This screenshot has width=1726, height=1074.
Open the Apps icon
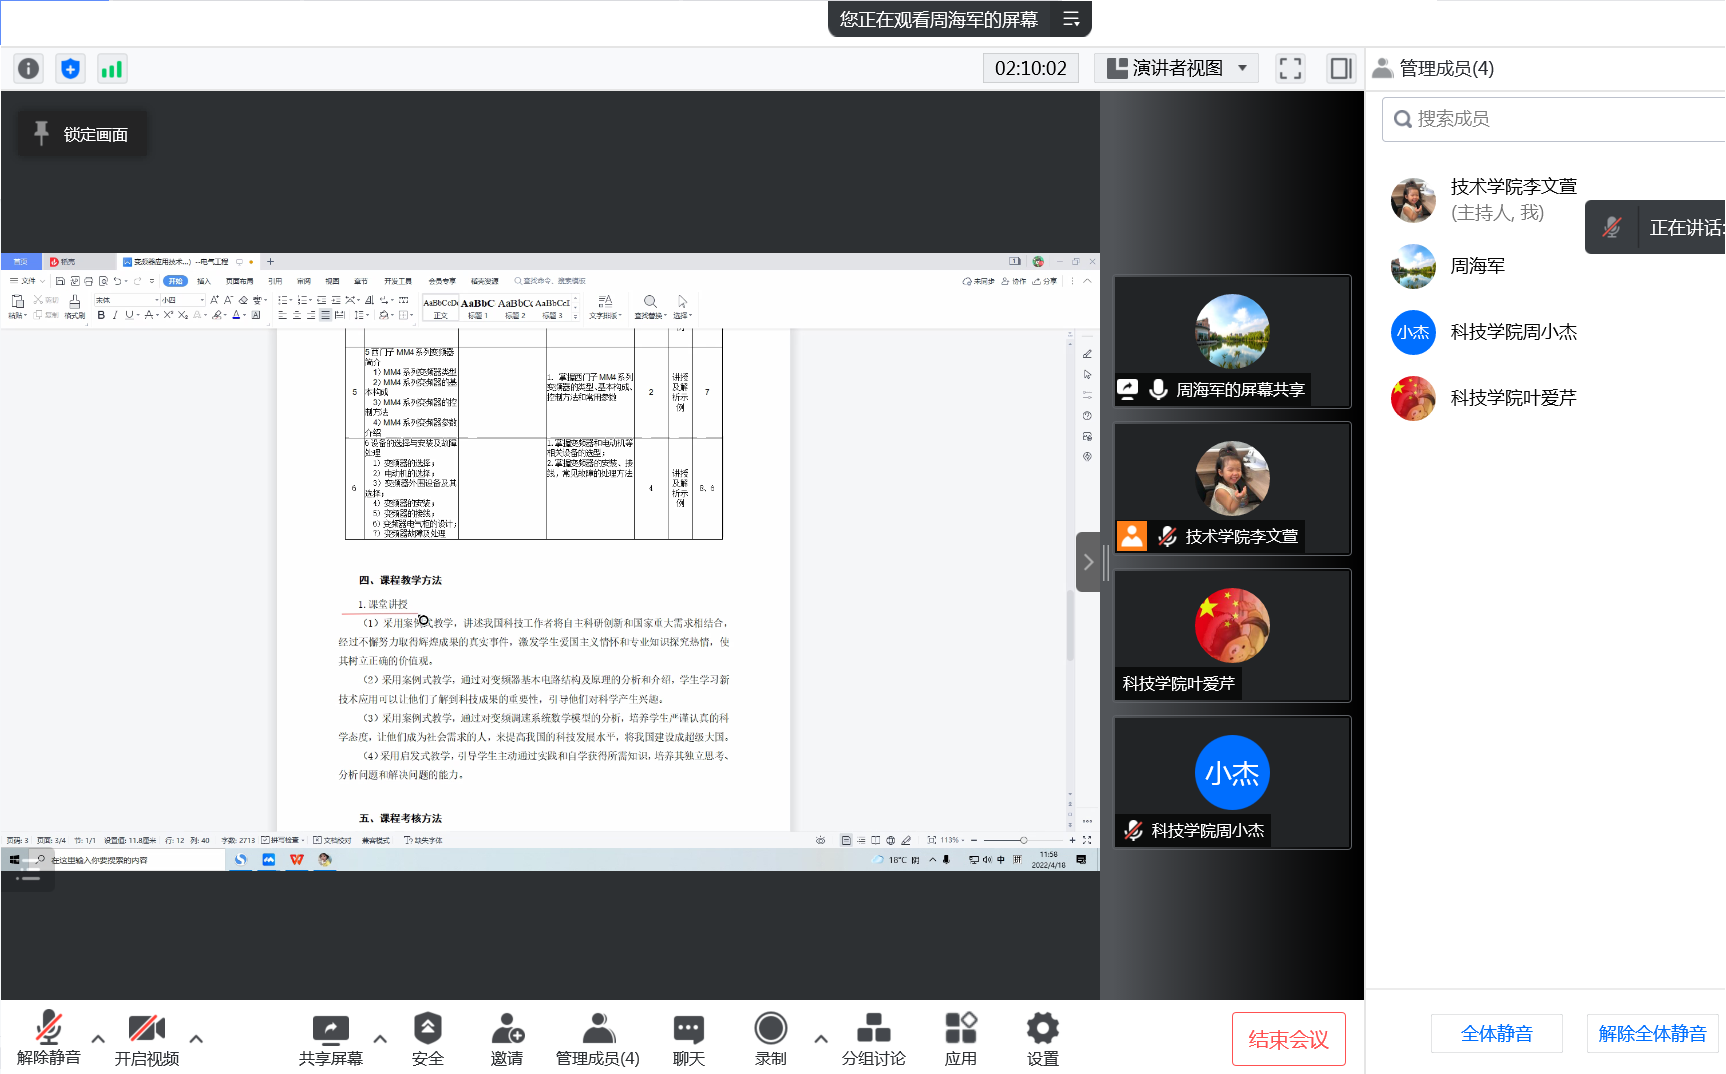coord(960,1039)
